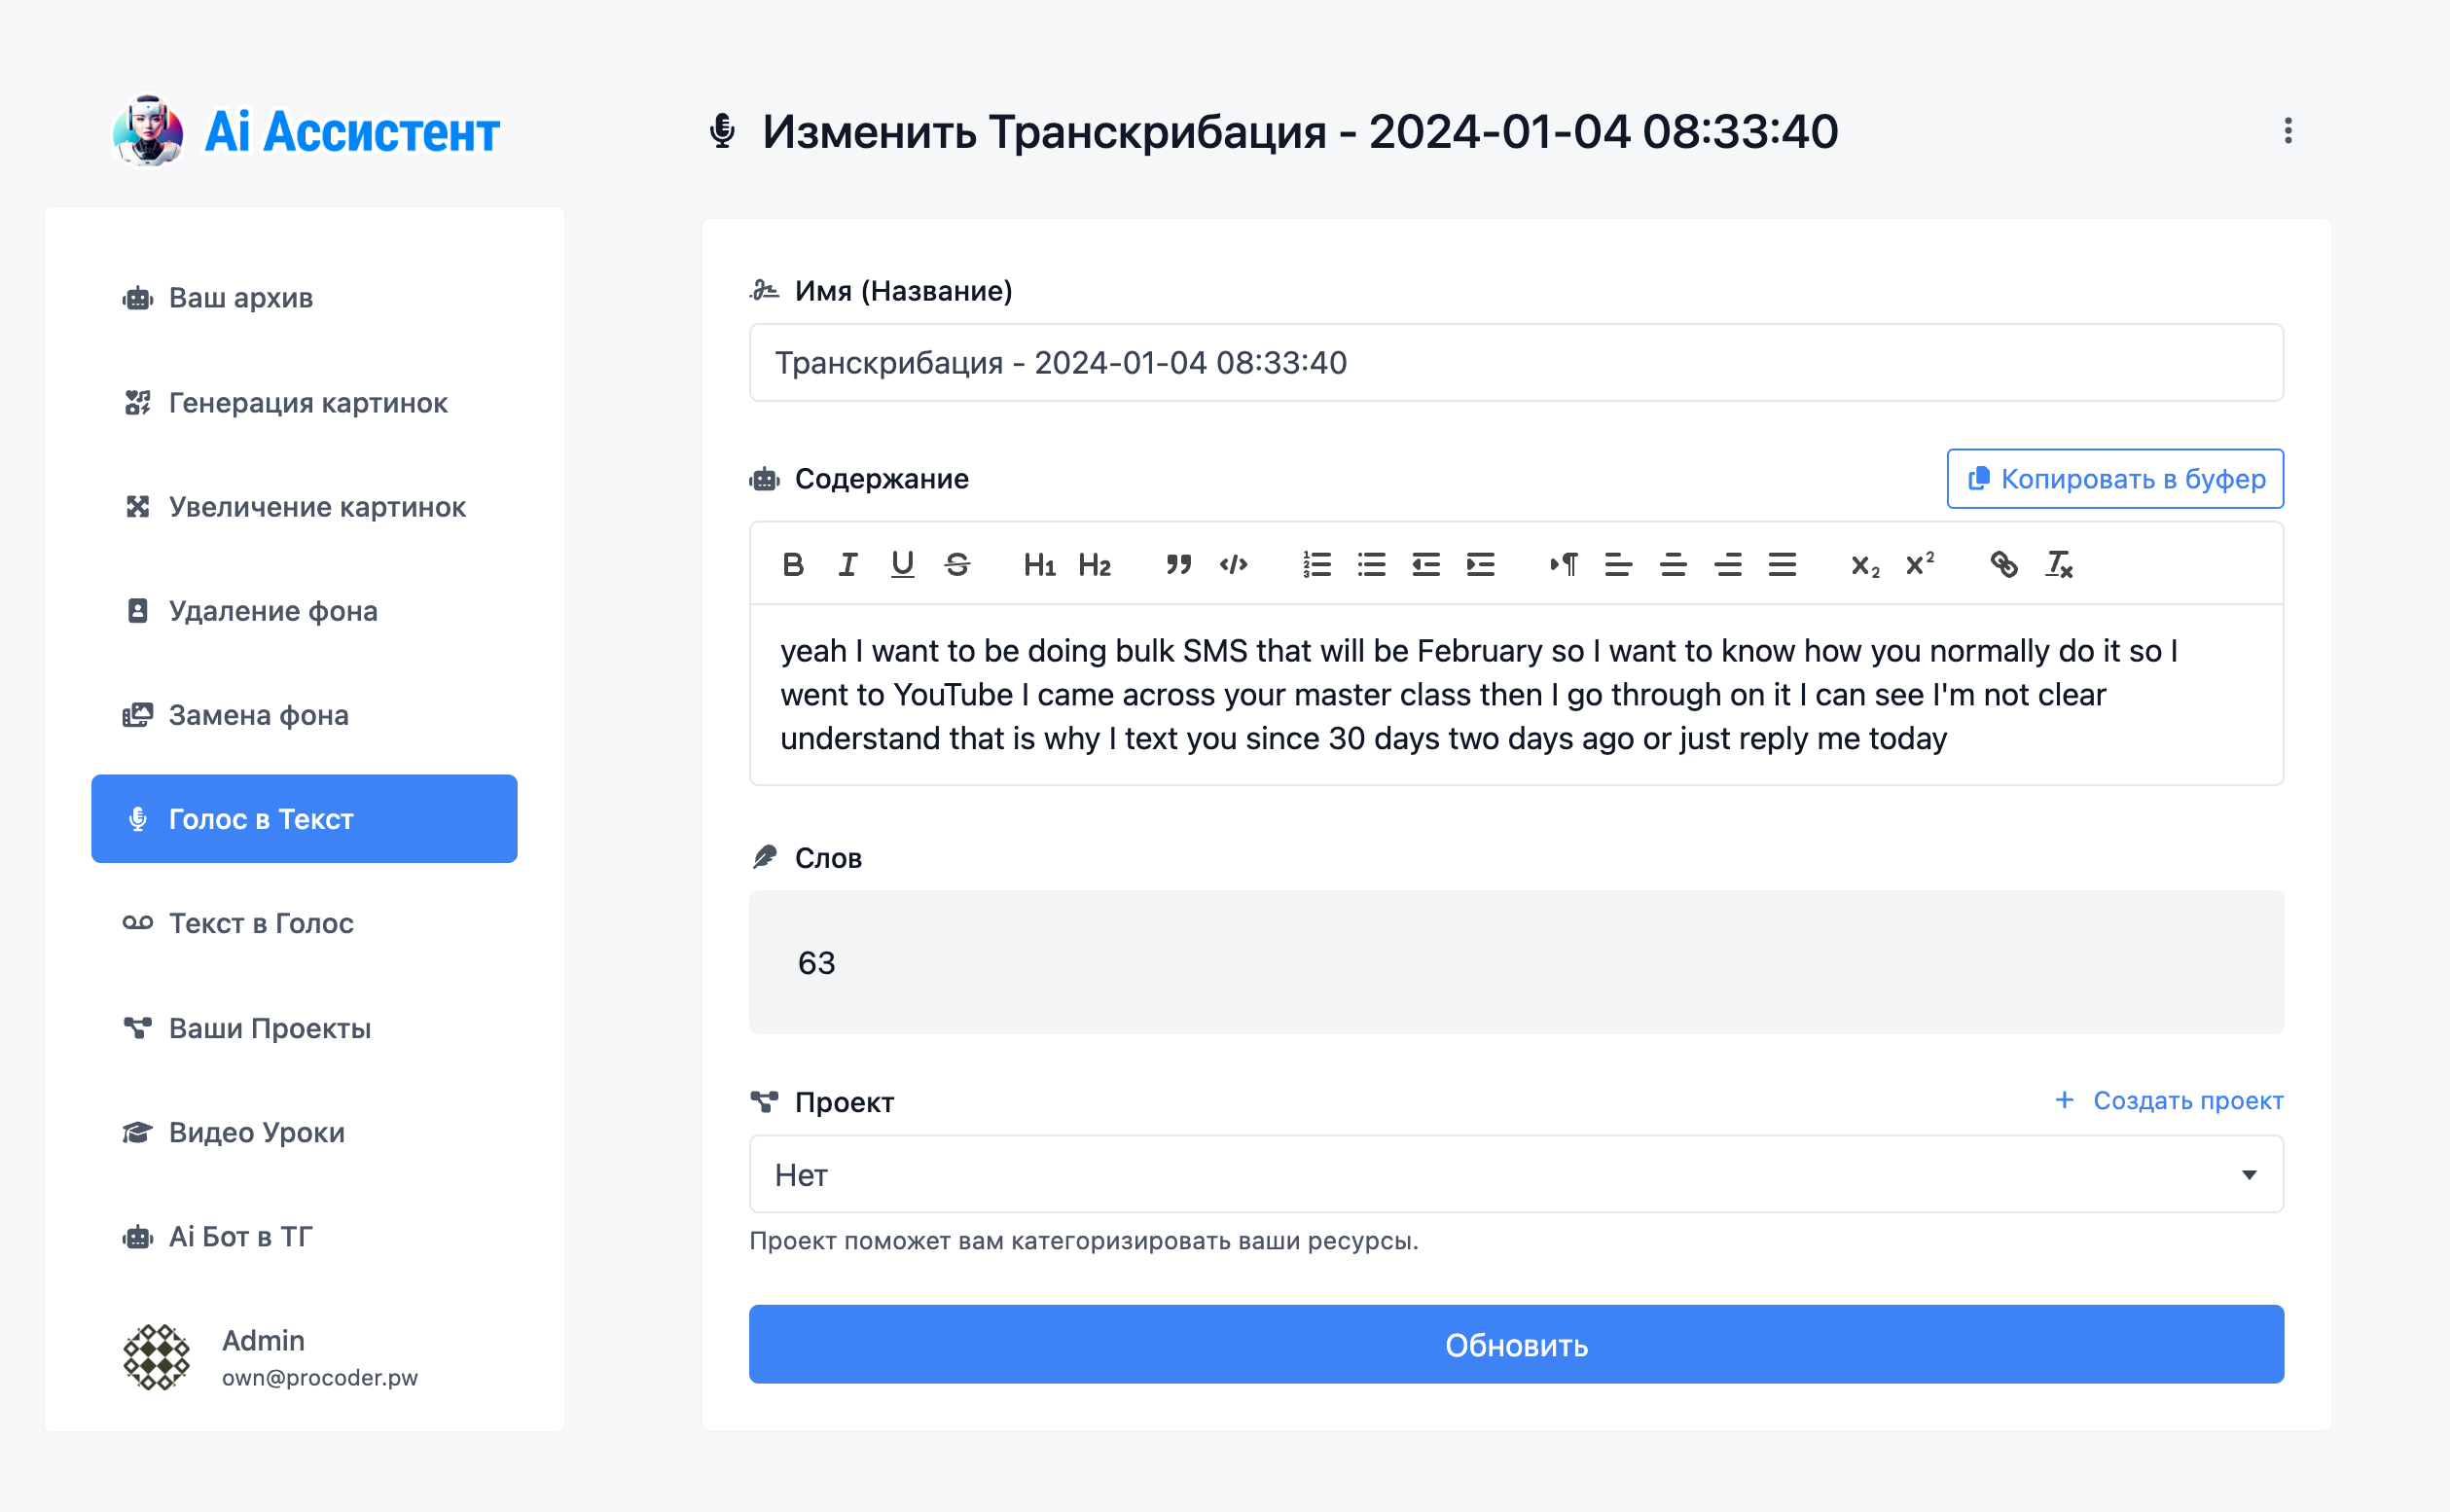Click the underline formatting icon
This screenshot has height=1512, width=2450.
902,565
